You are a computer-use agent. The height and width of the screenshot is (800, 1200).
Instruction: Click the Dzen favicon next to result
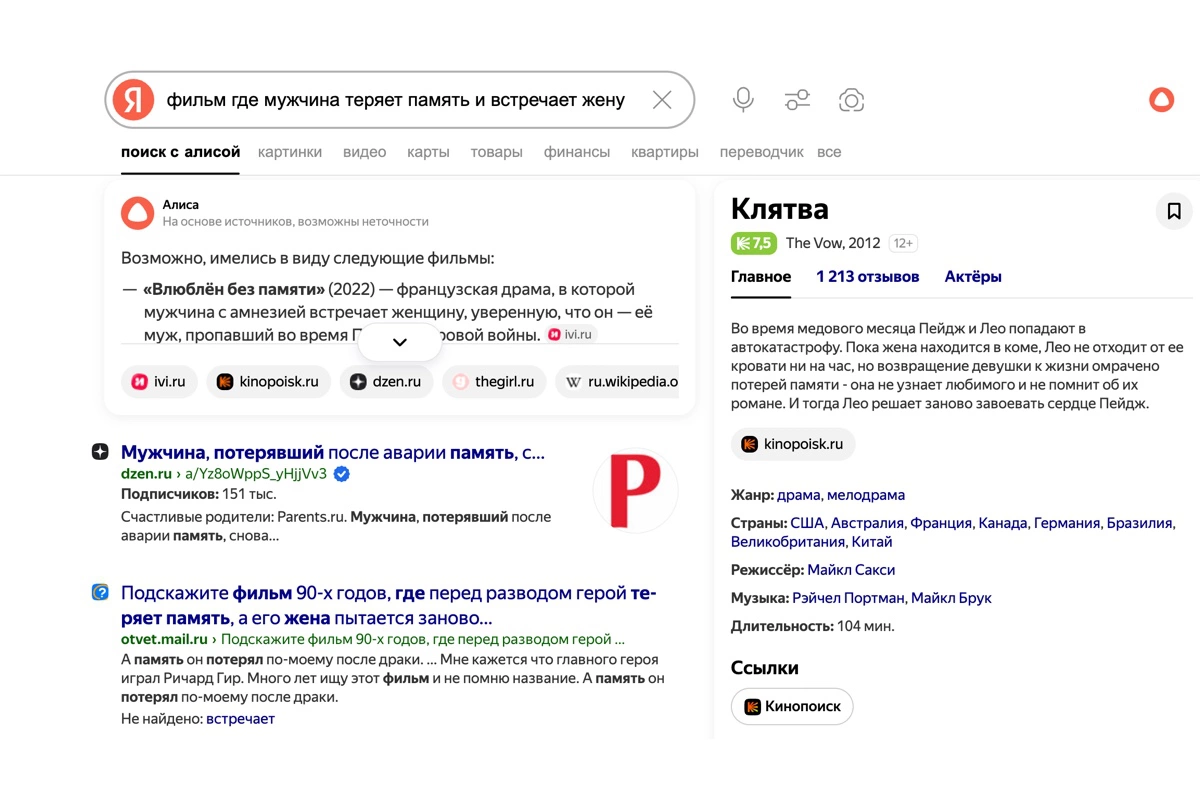tap(100, 452)
